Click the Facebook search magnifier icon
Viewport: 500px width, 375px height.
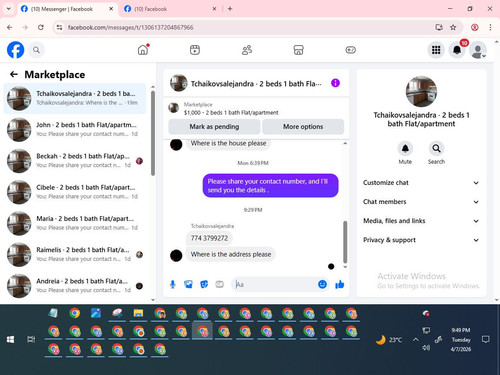[36, 50]
